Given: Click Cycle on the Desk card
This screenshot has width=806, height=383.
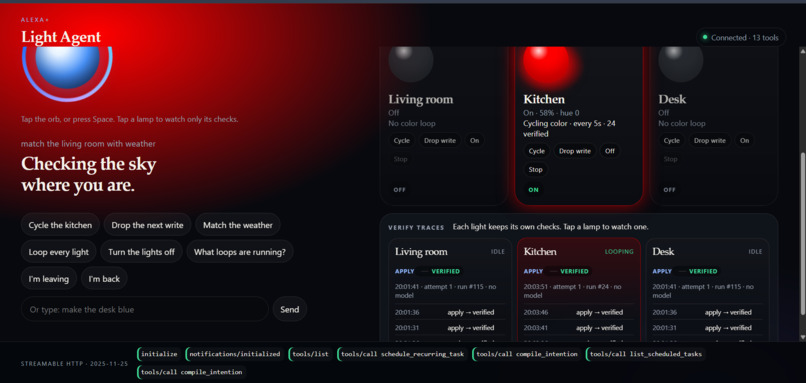Looking at the screenshot, I should click(x=671, y=140).
